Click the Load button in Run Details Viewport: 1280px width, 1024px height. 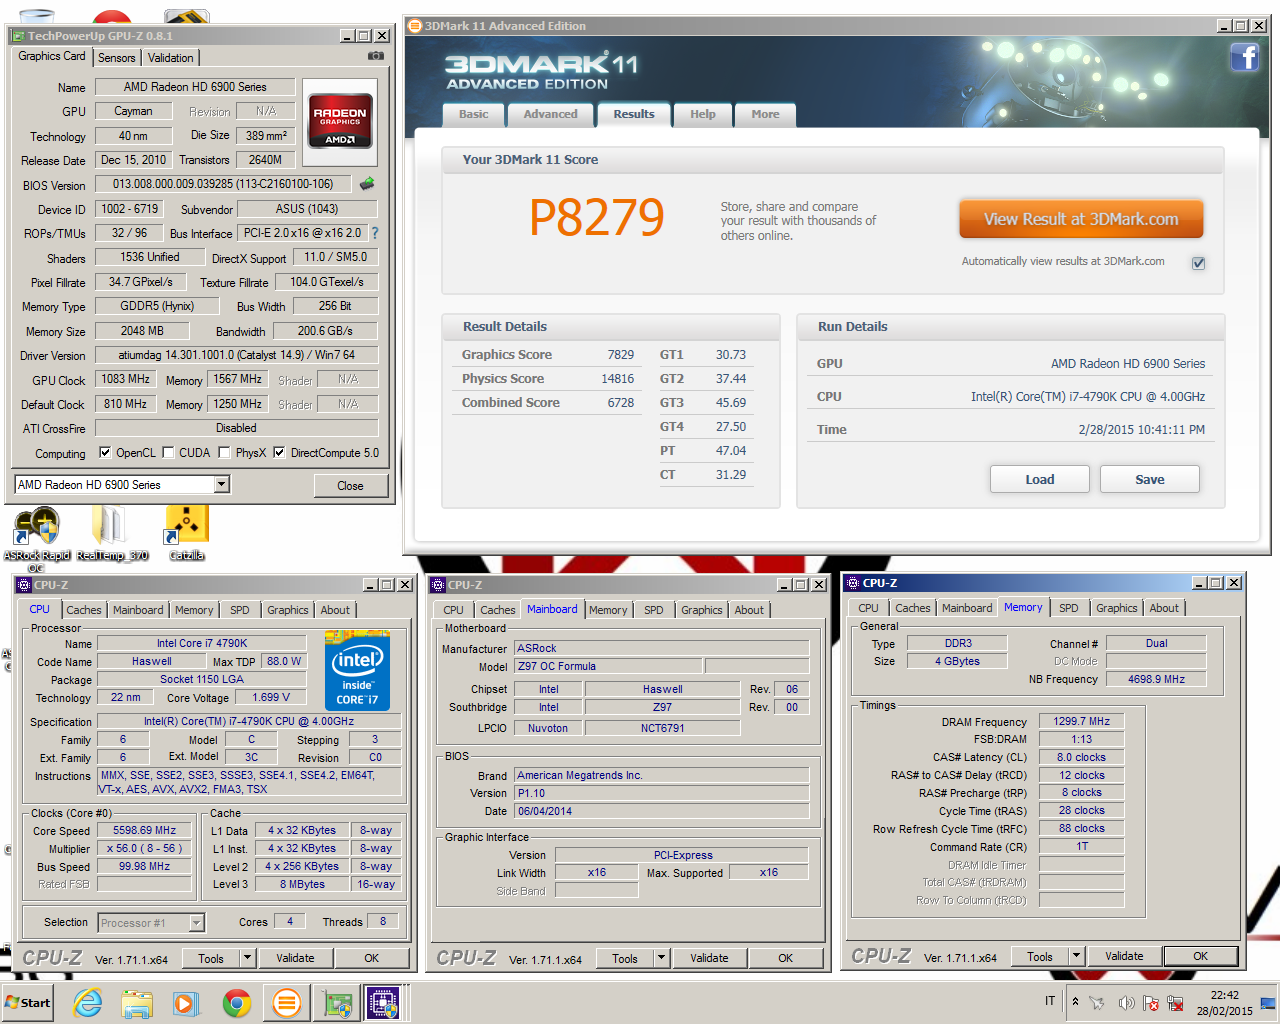pyautogui.click(x=1040, y=480)
